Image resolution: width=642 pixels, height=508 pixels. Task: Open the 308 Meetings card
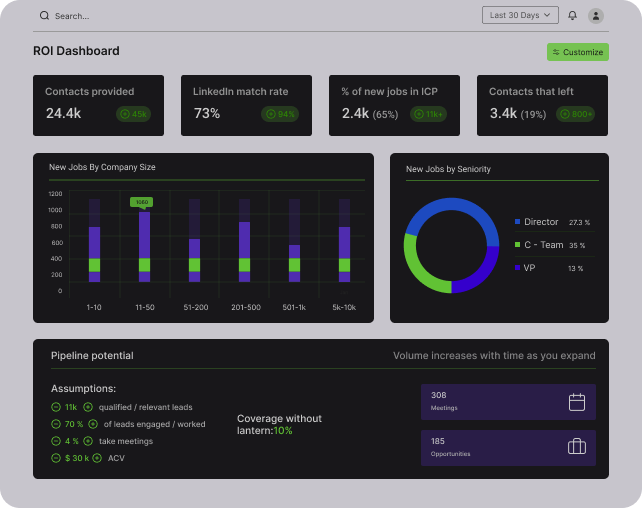[x=508, y=402]
